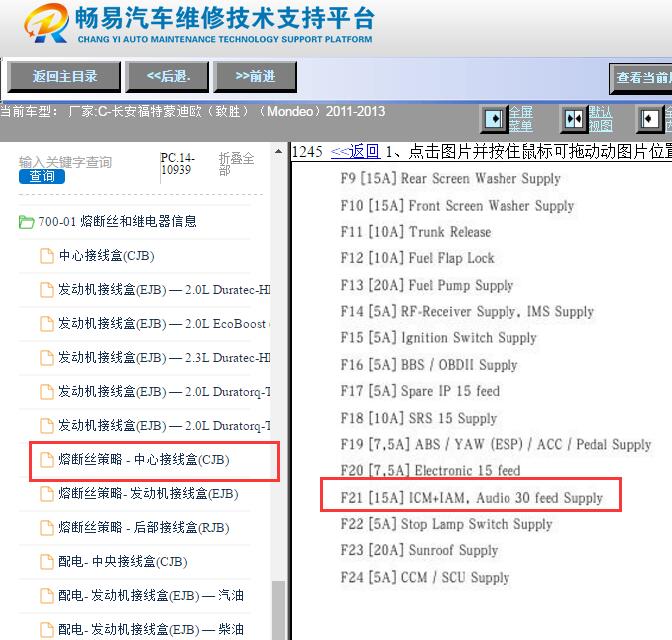Viewport: 672px width, 640px height.
Task: Click the 当前车型 Mondeo 2011-2013 label
Action: pyautogui.click(x=192, y=111)
